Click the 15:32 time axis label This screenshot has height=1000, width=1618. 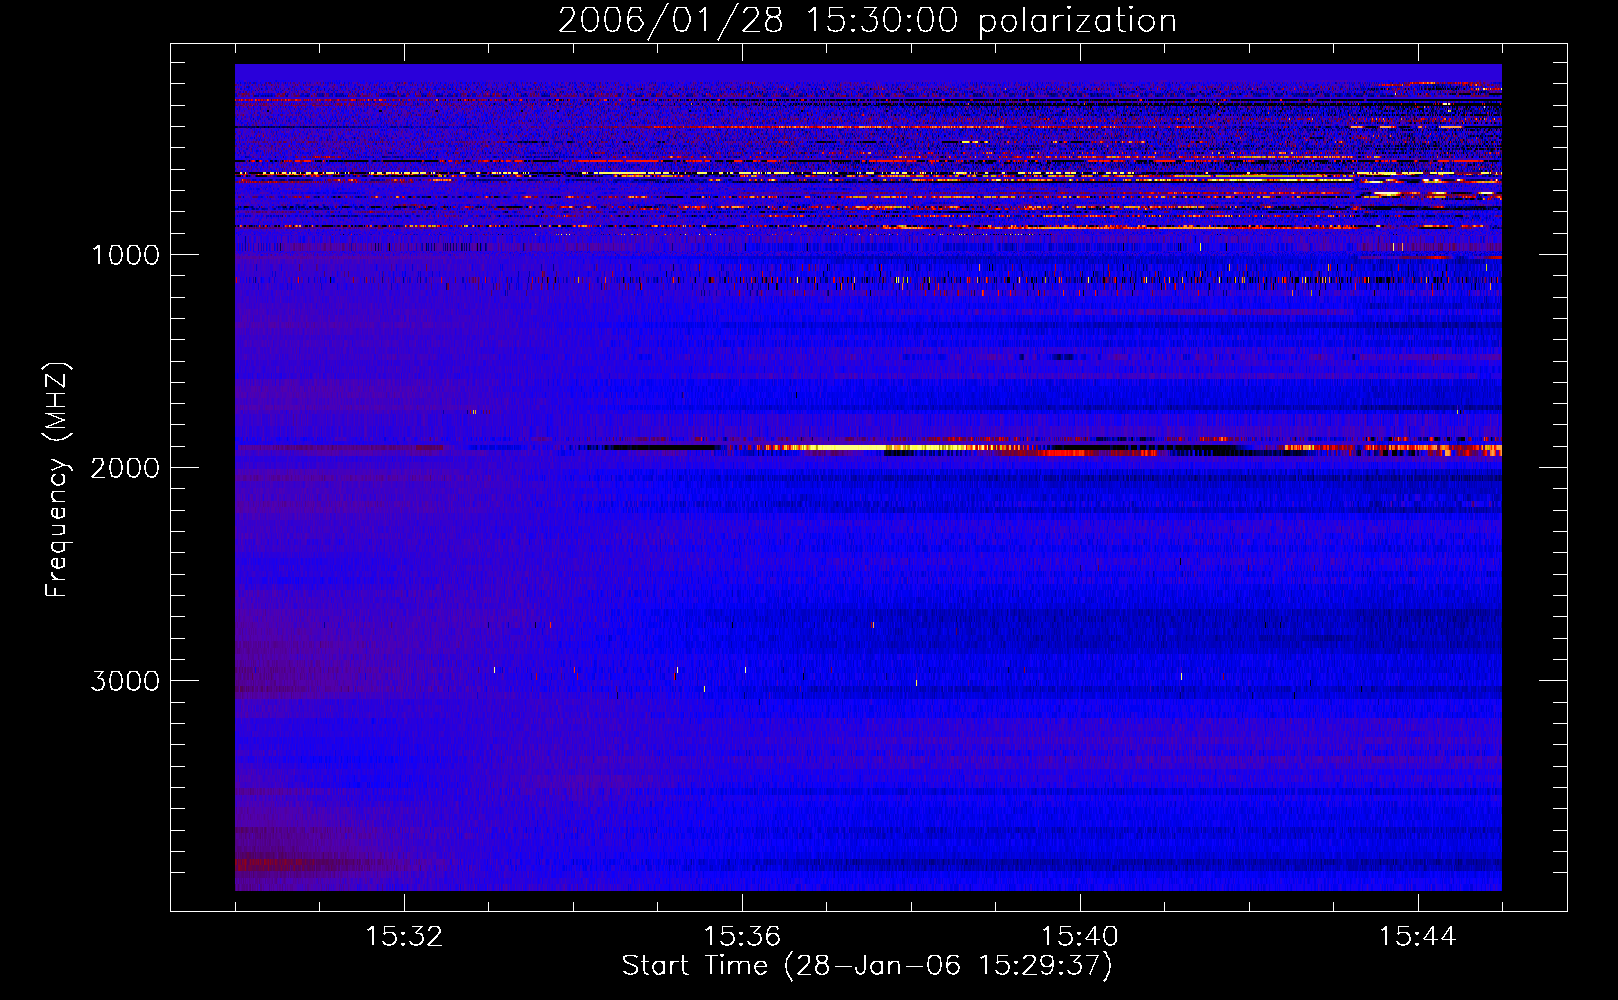click(404, 937)
